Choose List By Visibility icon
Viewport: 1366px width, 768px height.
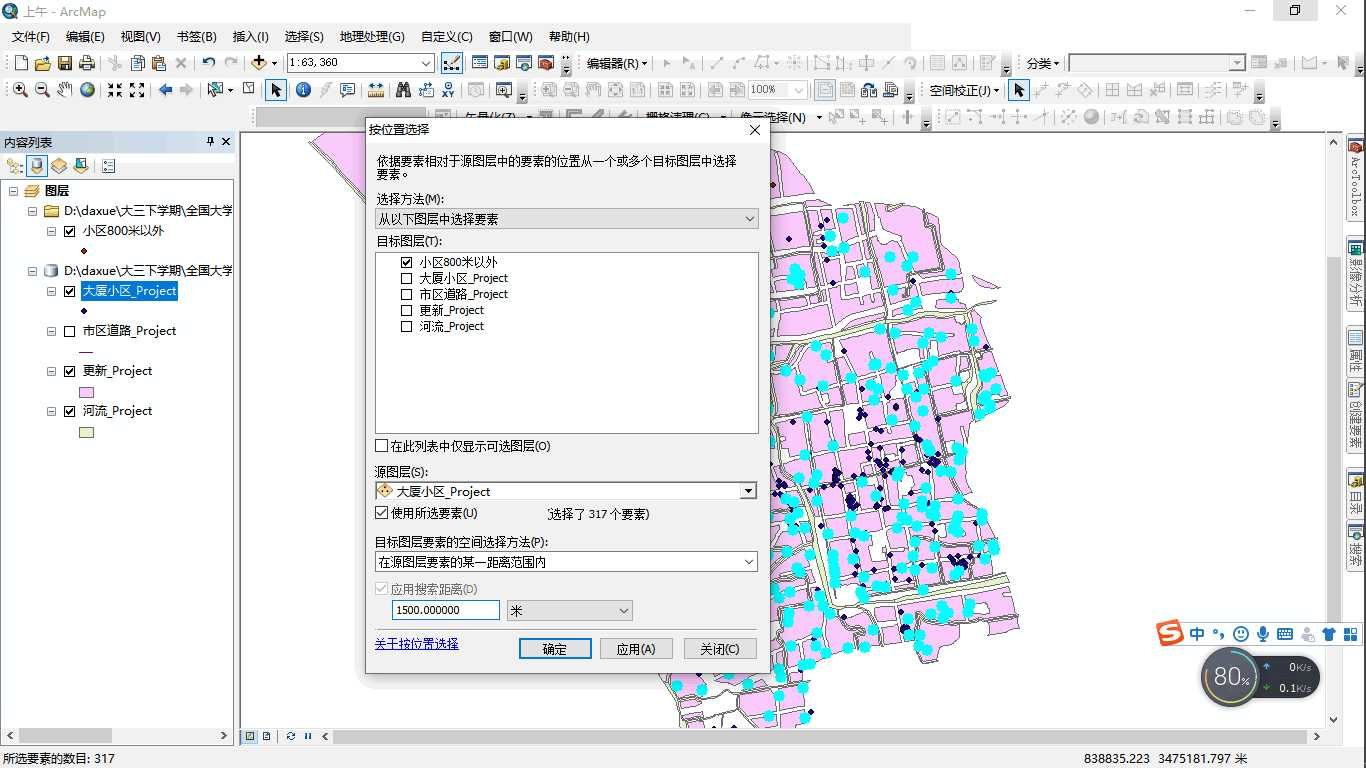coord(59,166)
